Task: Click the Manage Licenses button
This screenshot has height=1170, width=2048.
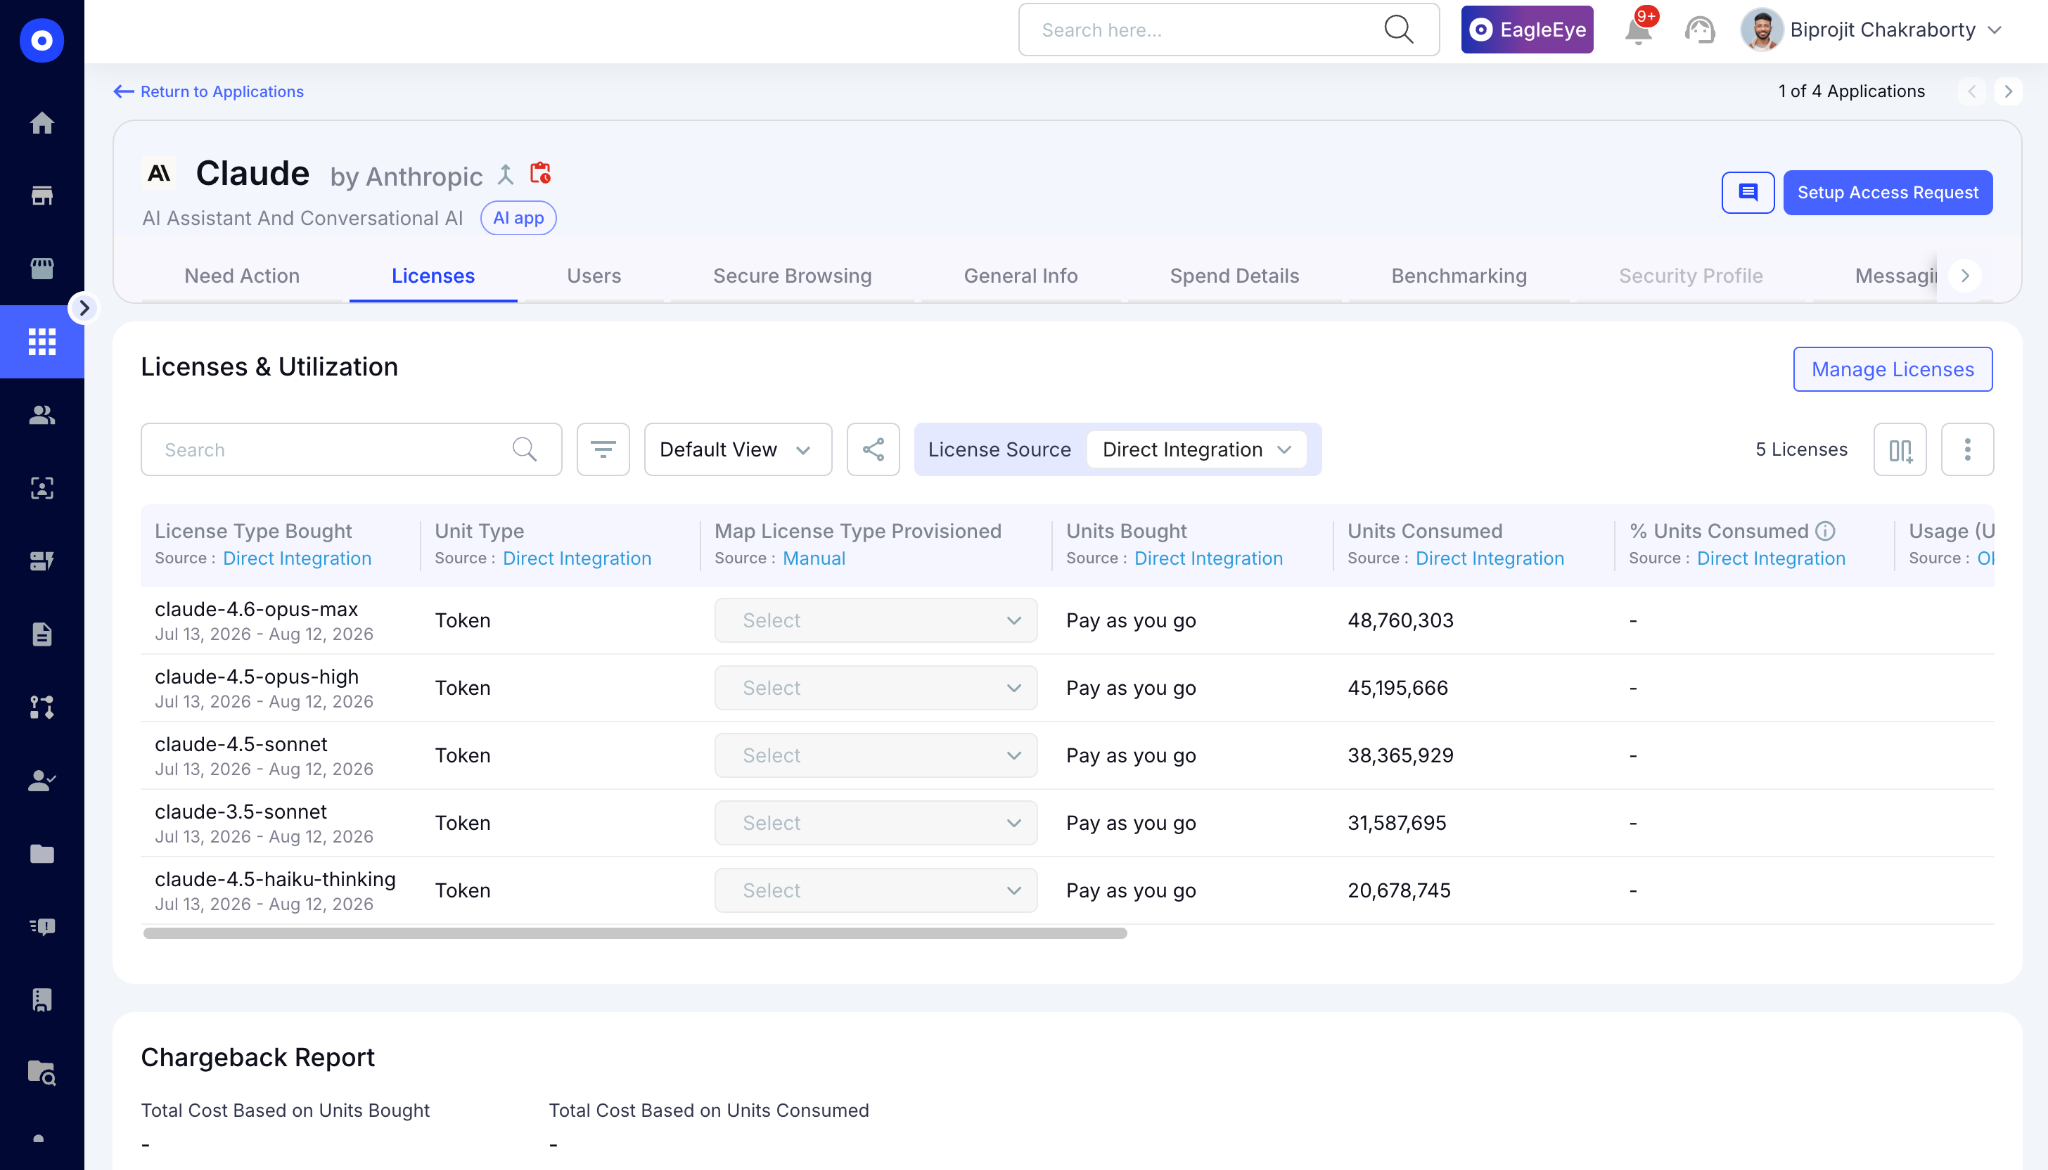Action: coord(1893,369)
